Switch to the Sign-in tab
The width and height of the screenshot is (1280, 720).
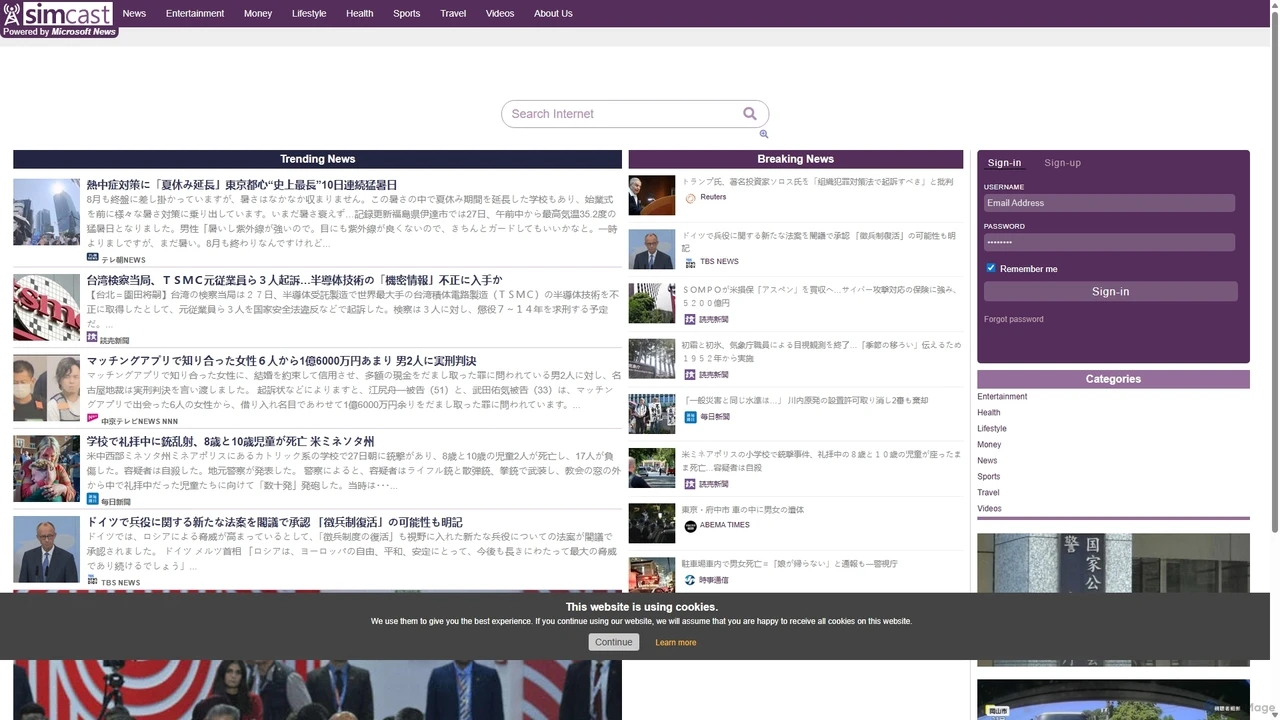pos(1005,163)
